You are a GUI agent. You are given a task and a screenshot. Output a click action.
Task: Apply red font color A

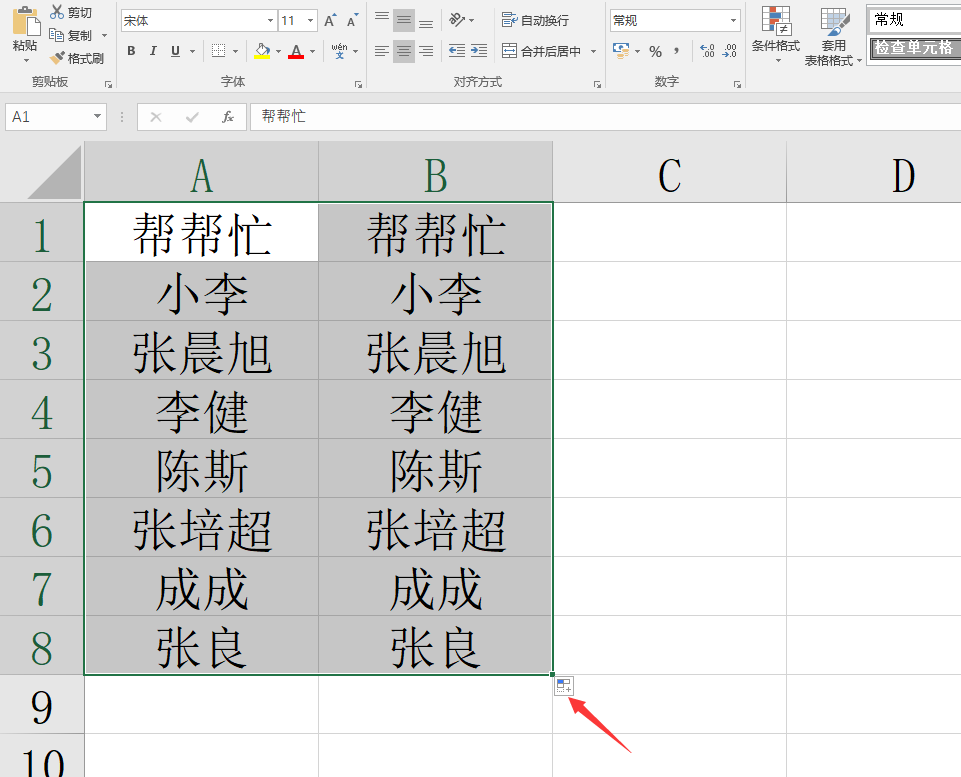point(296,51)
